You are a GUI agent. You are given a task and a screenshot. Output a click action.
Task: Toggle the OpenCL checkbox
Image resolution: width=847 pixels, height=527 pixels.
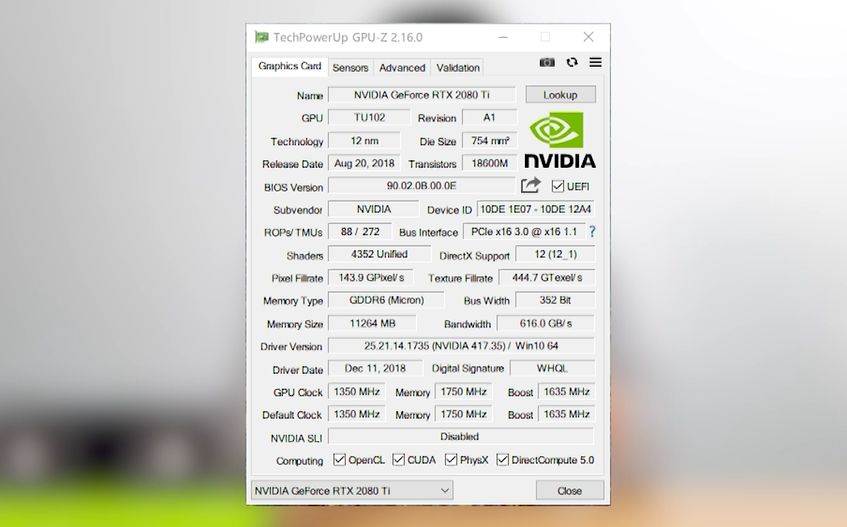339,460
